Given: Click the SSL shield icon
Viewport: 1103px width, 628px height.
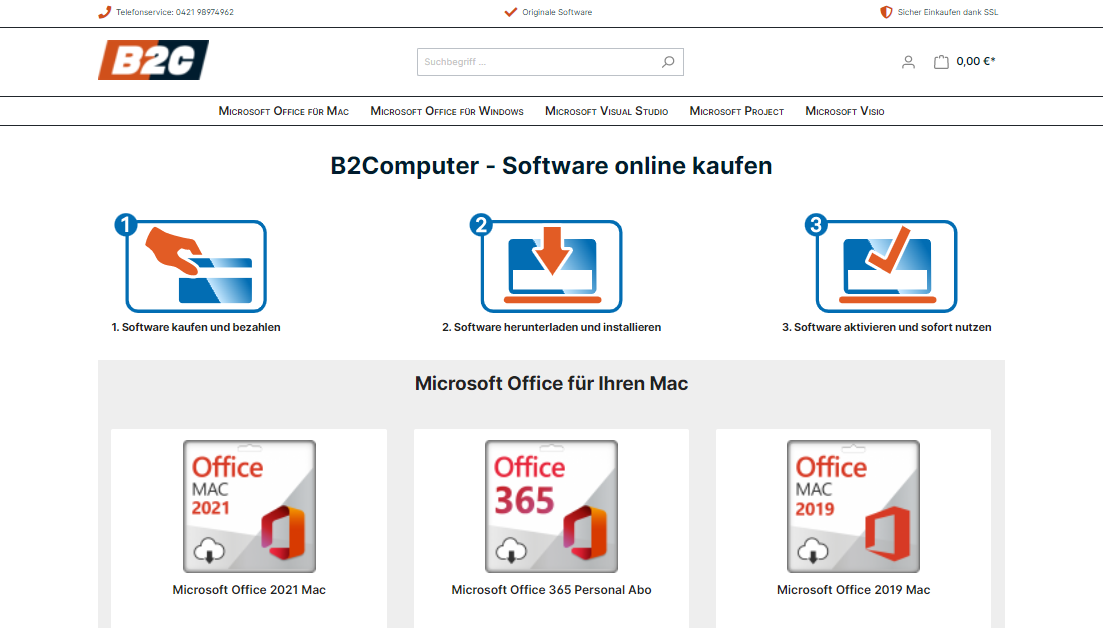Looking at the screenshot, I should tap(886, 12).
